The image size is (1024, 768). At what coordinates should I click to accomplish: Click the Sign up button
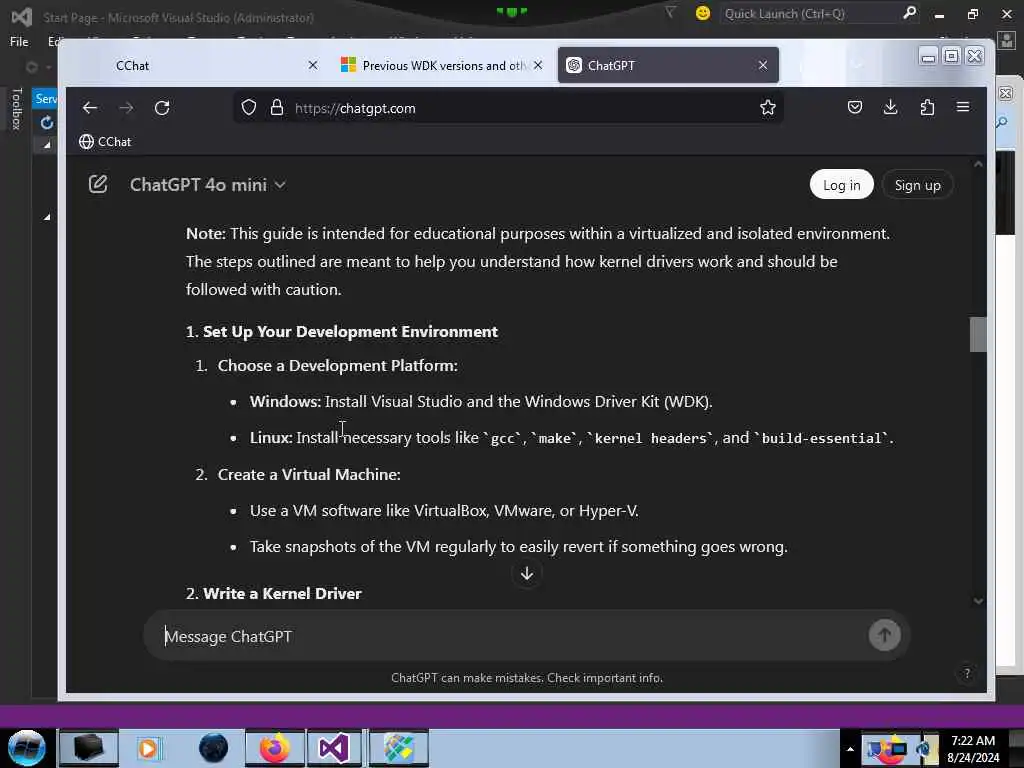click(918, 185)
